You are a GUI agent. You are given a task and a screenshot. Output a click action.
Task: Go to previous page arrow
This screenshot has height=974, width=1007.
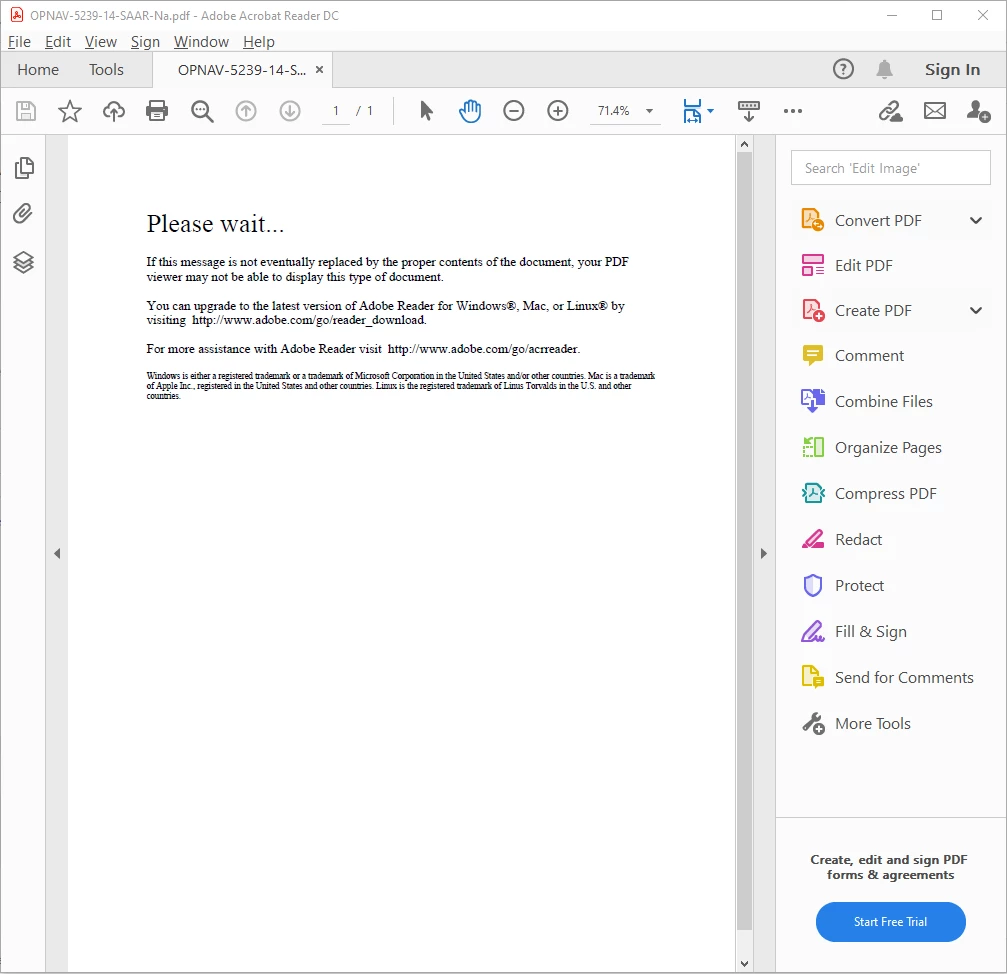point(246,111)
